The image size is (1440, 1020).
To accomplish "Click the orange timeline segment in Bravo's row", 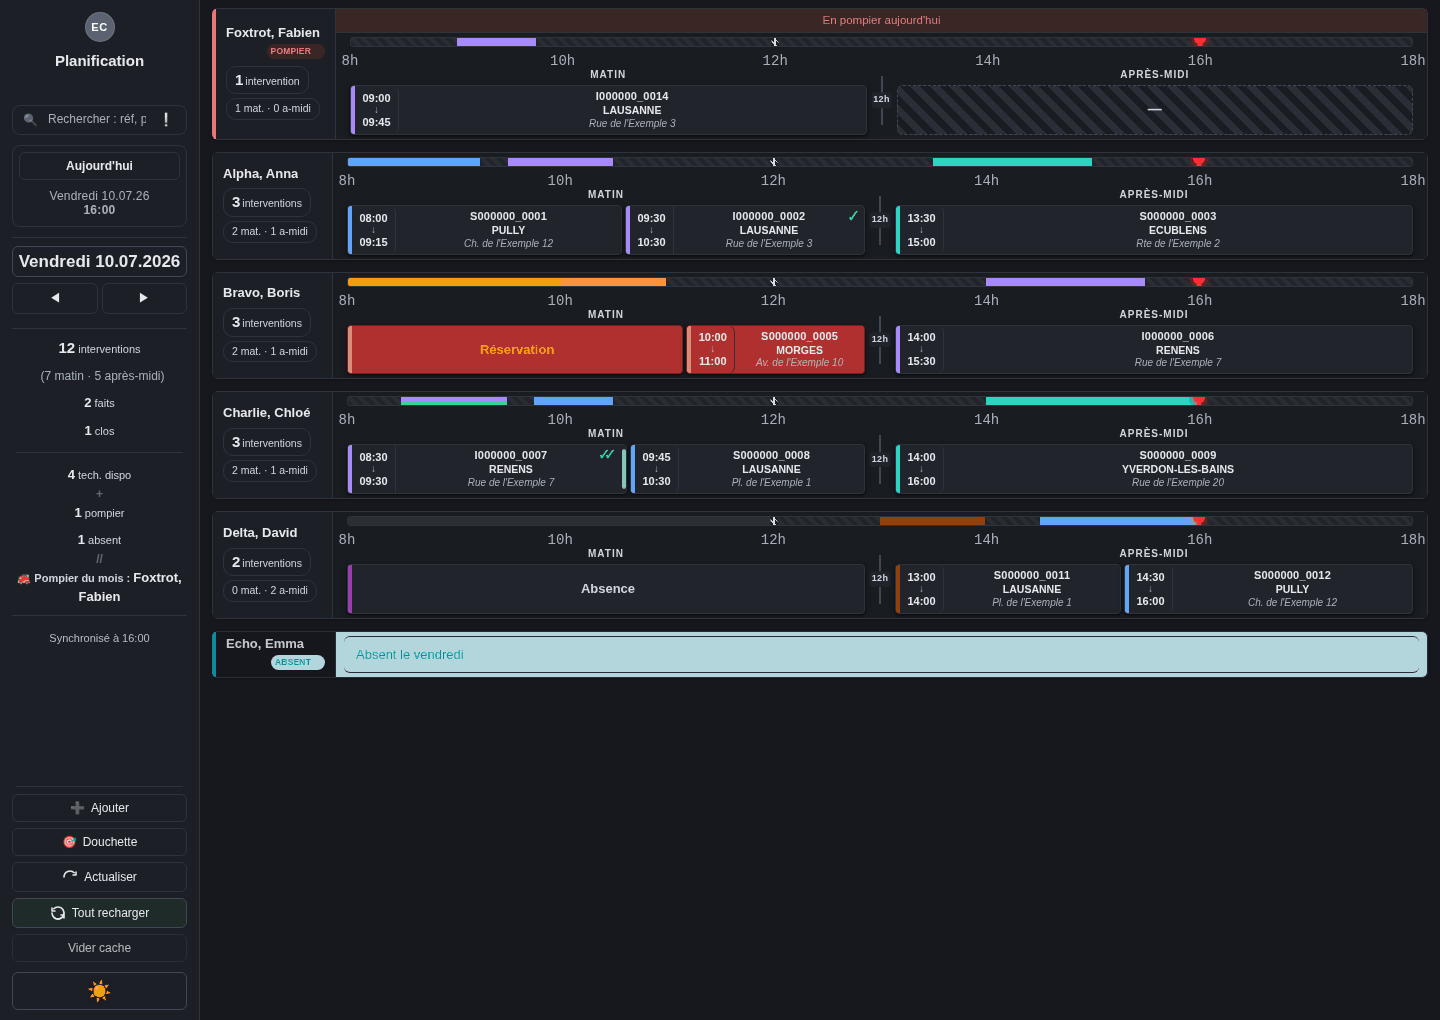I will [x=507, y=282].
